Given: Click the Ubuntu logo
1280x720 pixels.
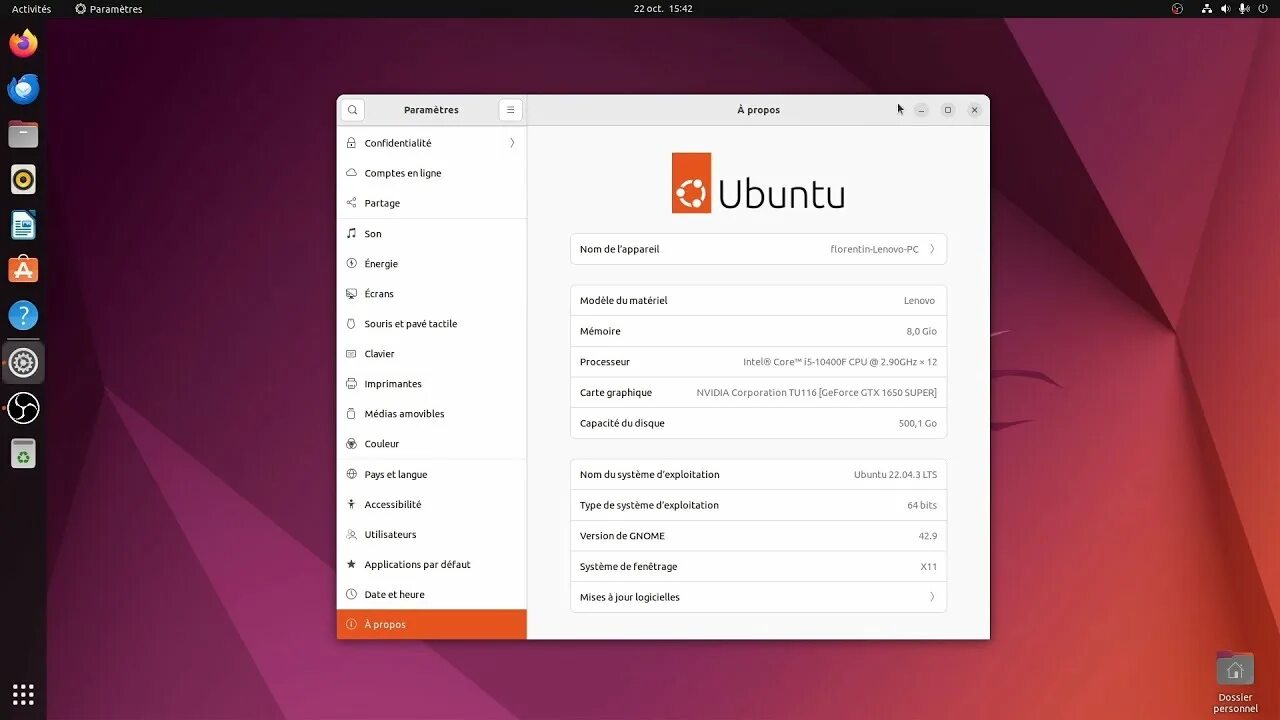Looking at the screenshot, I should pyautogui.click(x=758, y=183).
